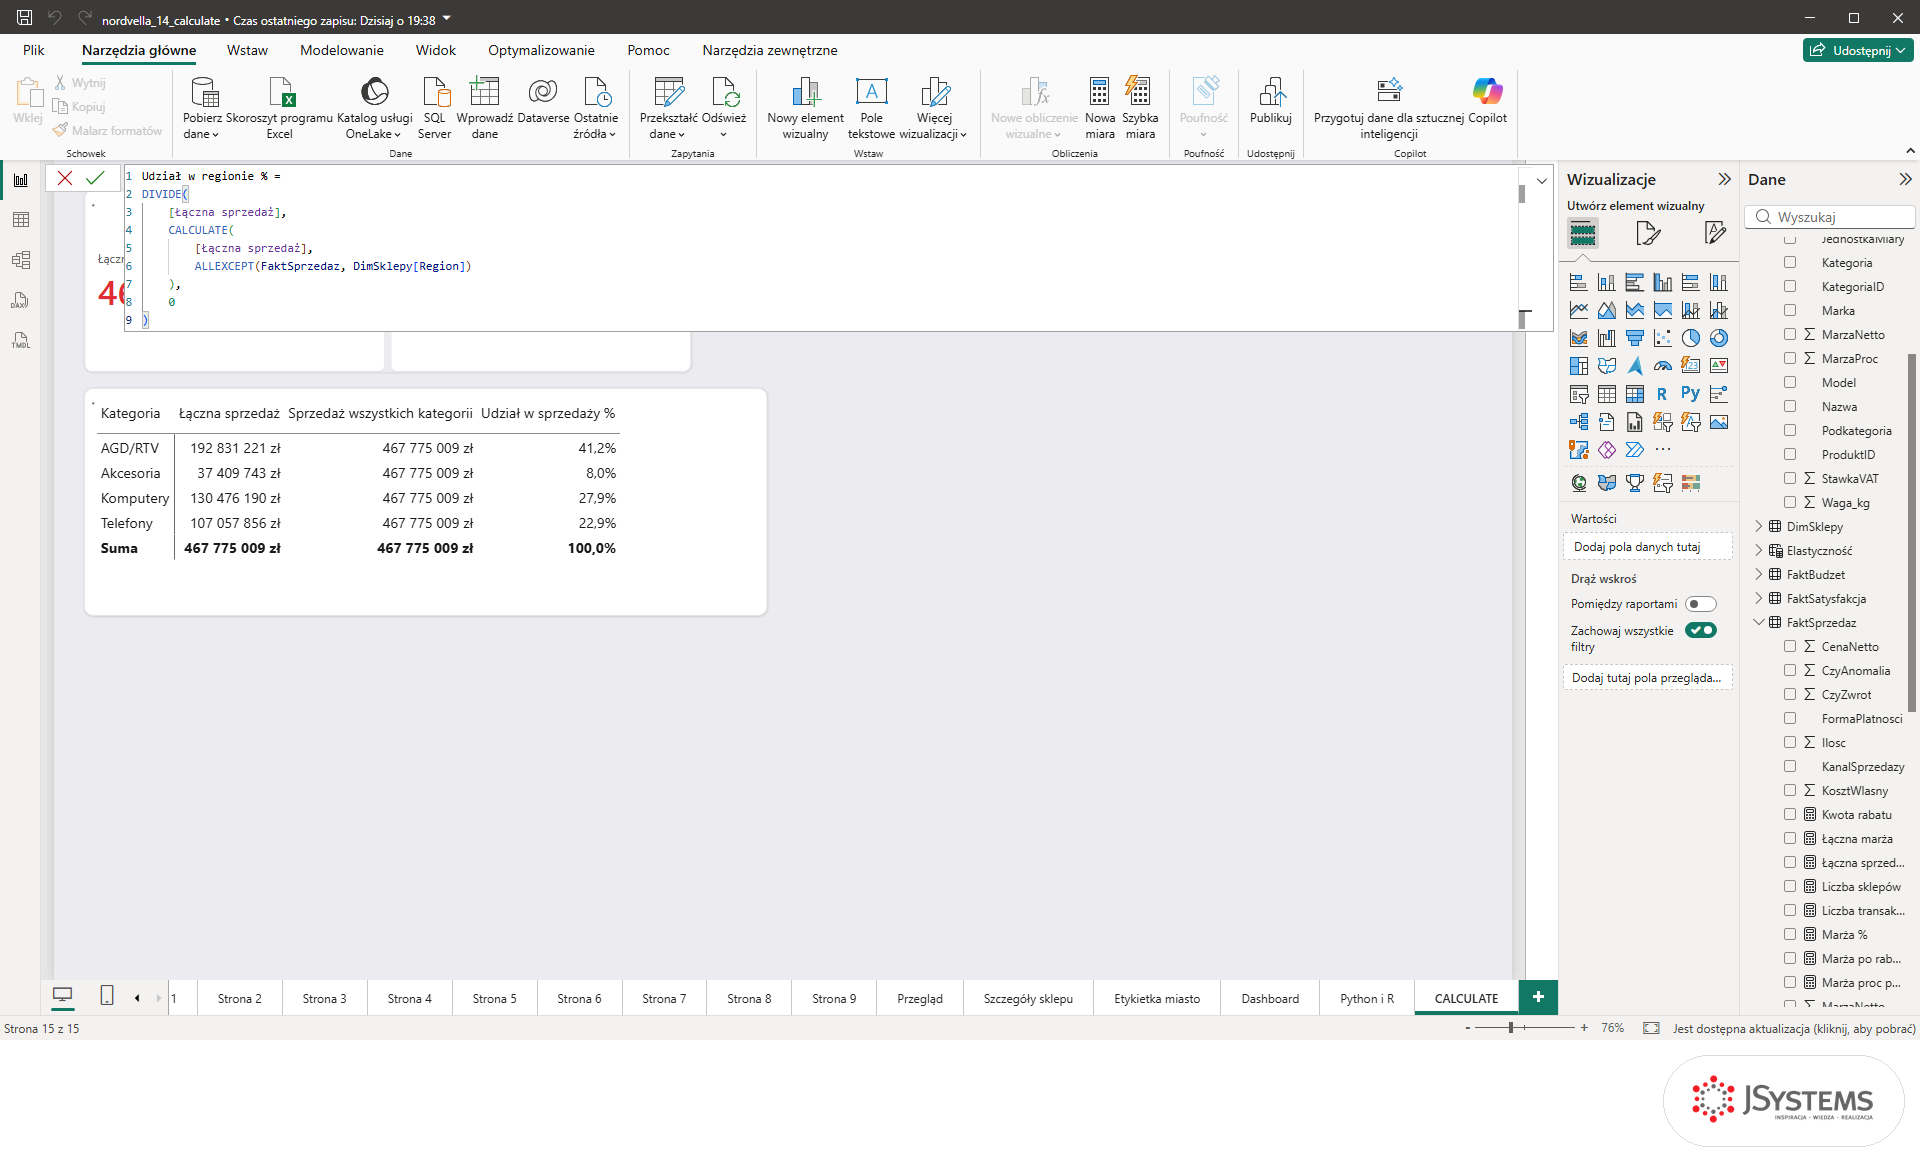The image size is (1920, 1162).
Task: Add a new page with plus button
Action: click(1538, 997)
